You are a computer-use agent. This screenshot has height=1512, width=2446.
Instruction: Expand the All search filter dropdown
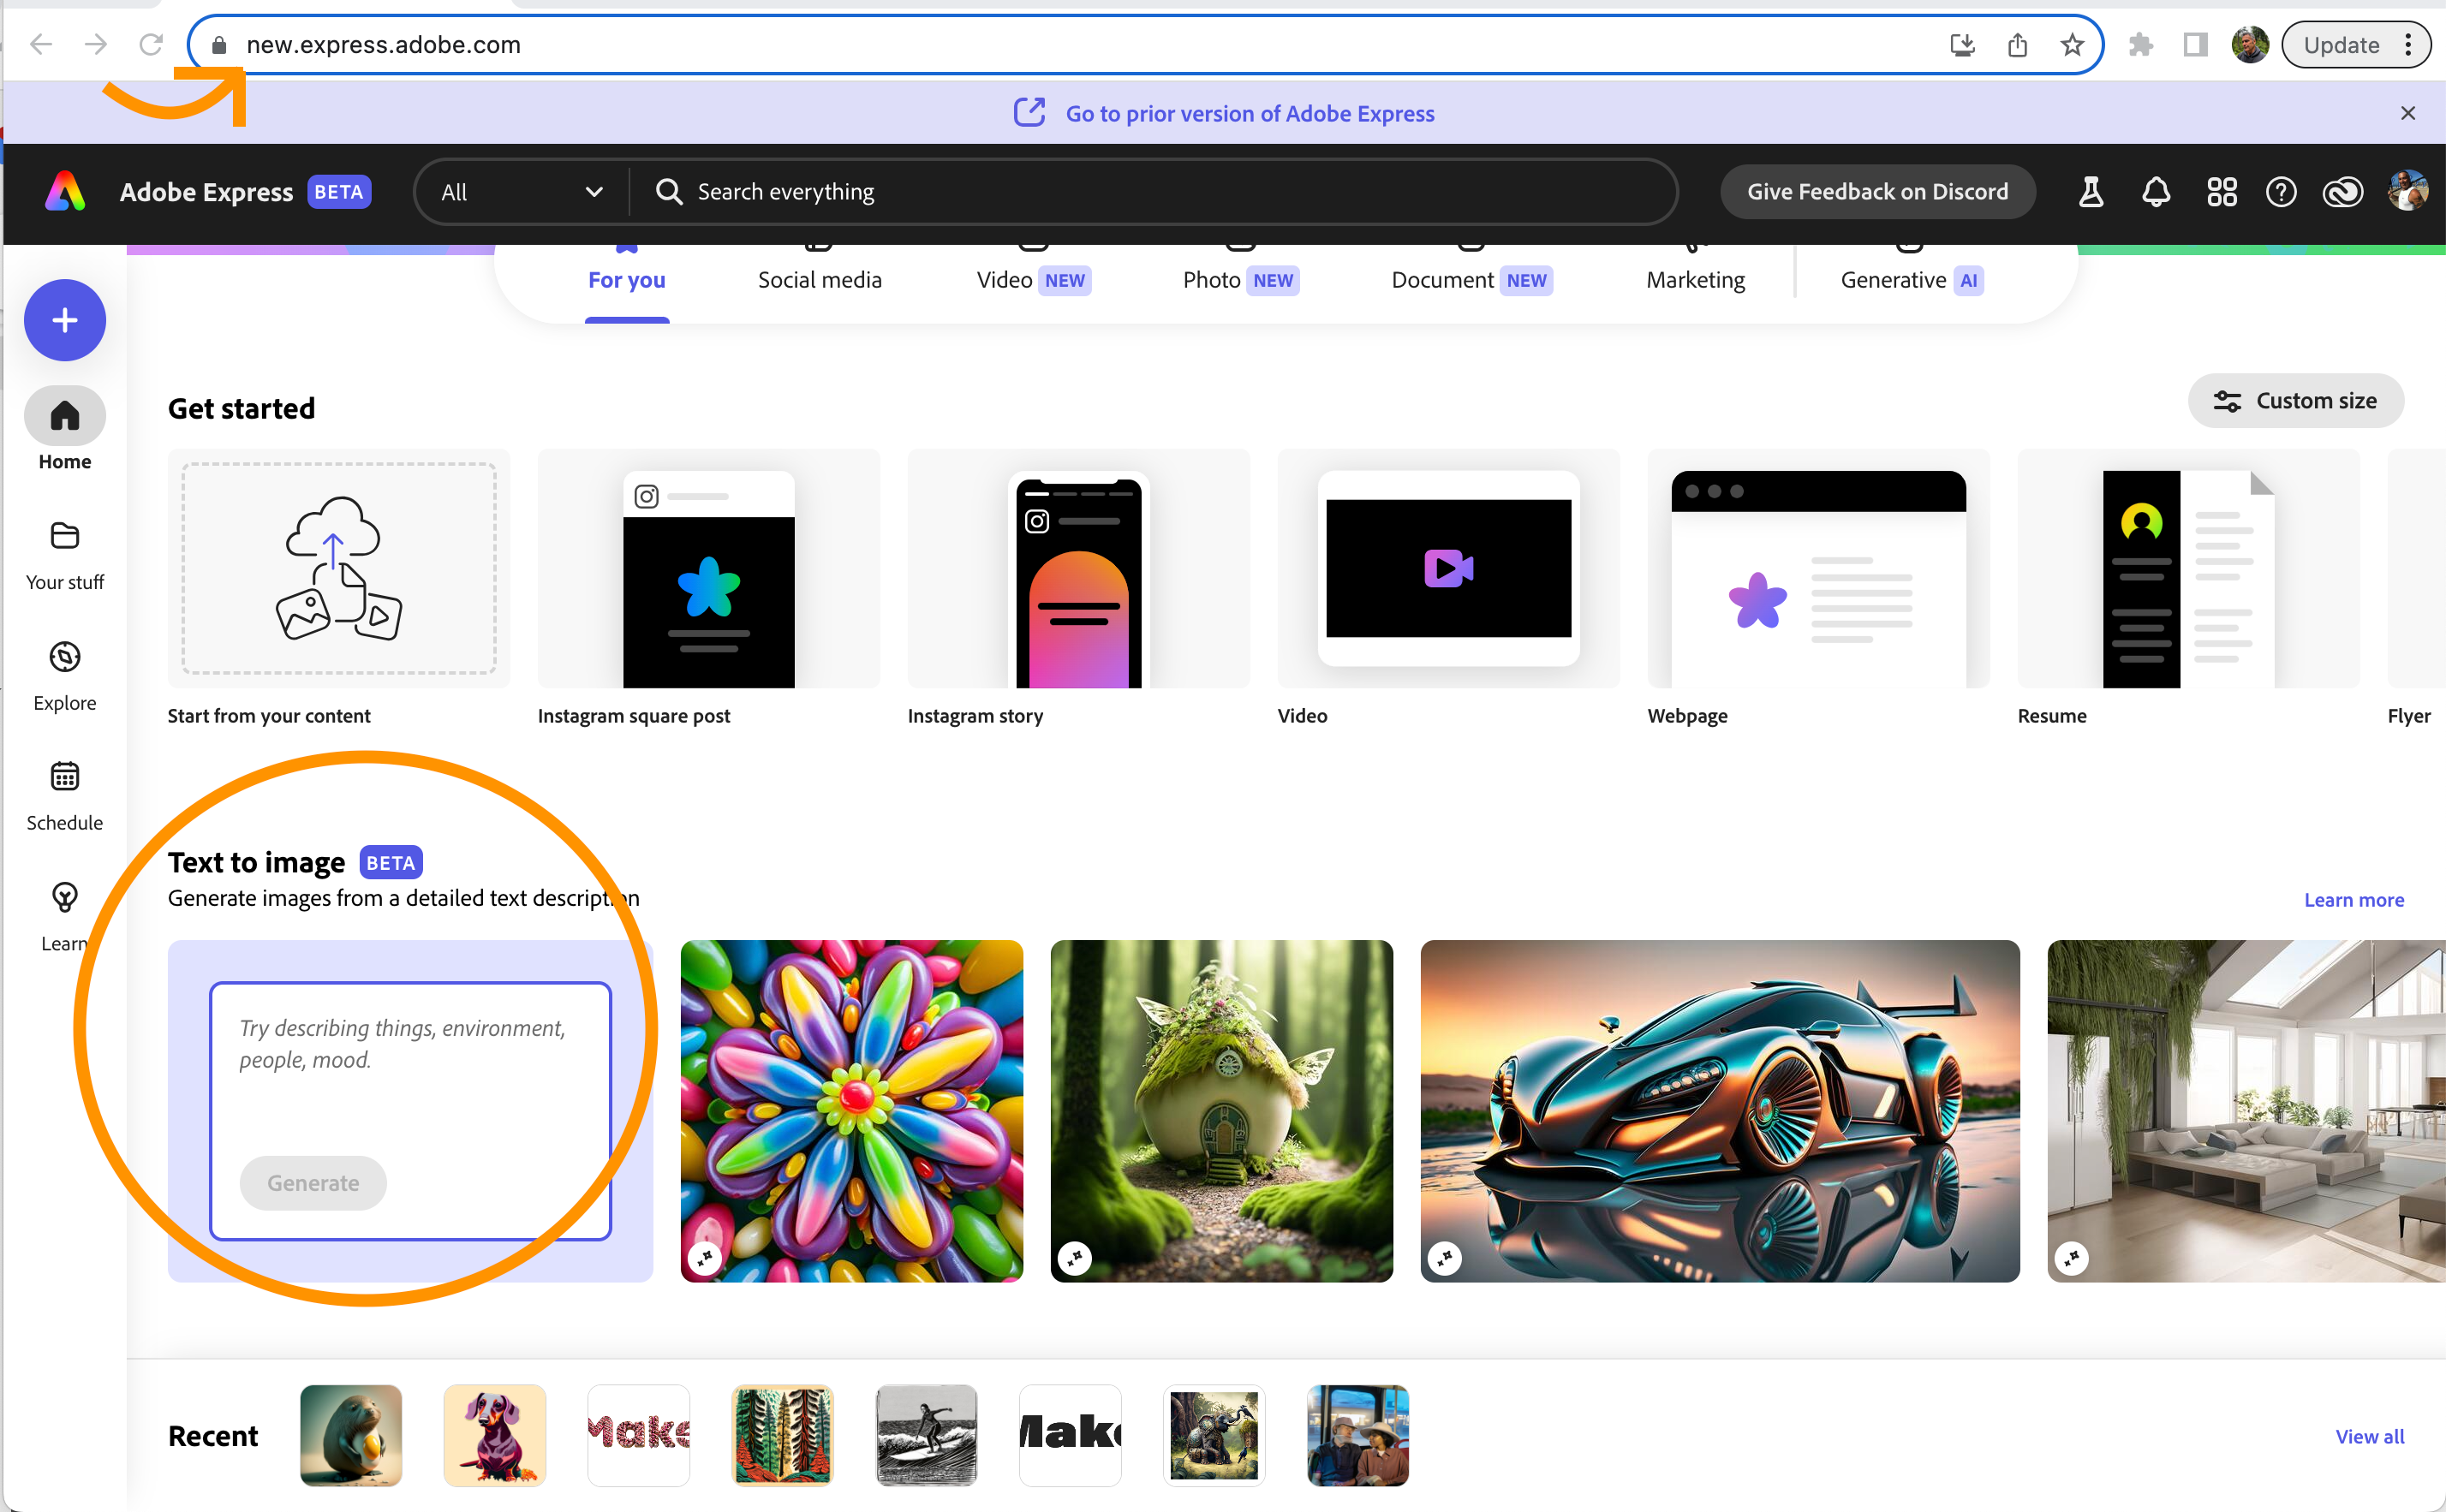pyautogui.click(x=521, y=192)
